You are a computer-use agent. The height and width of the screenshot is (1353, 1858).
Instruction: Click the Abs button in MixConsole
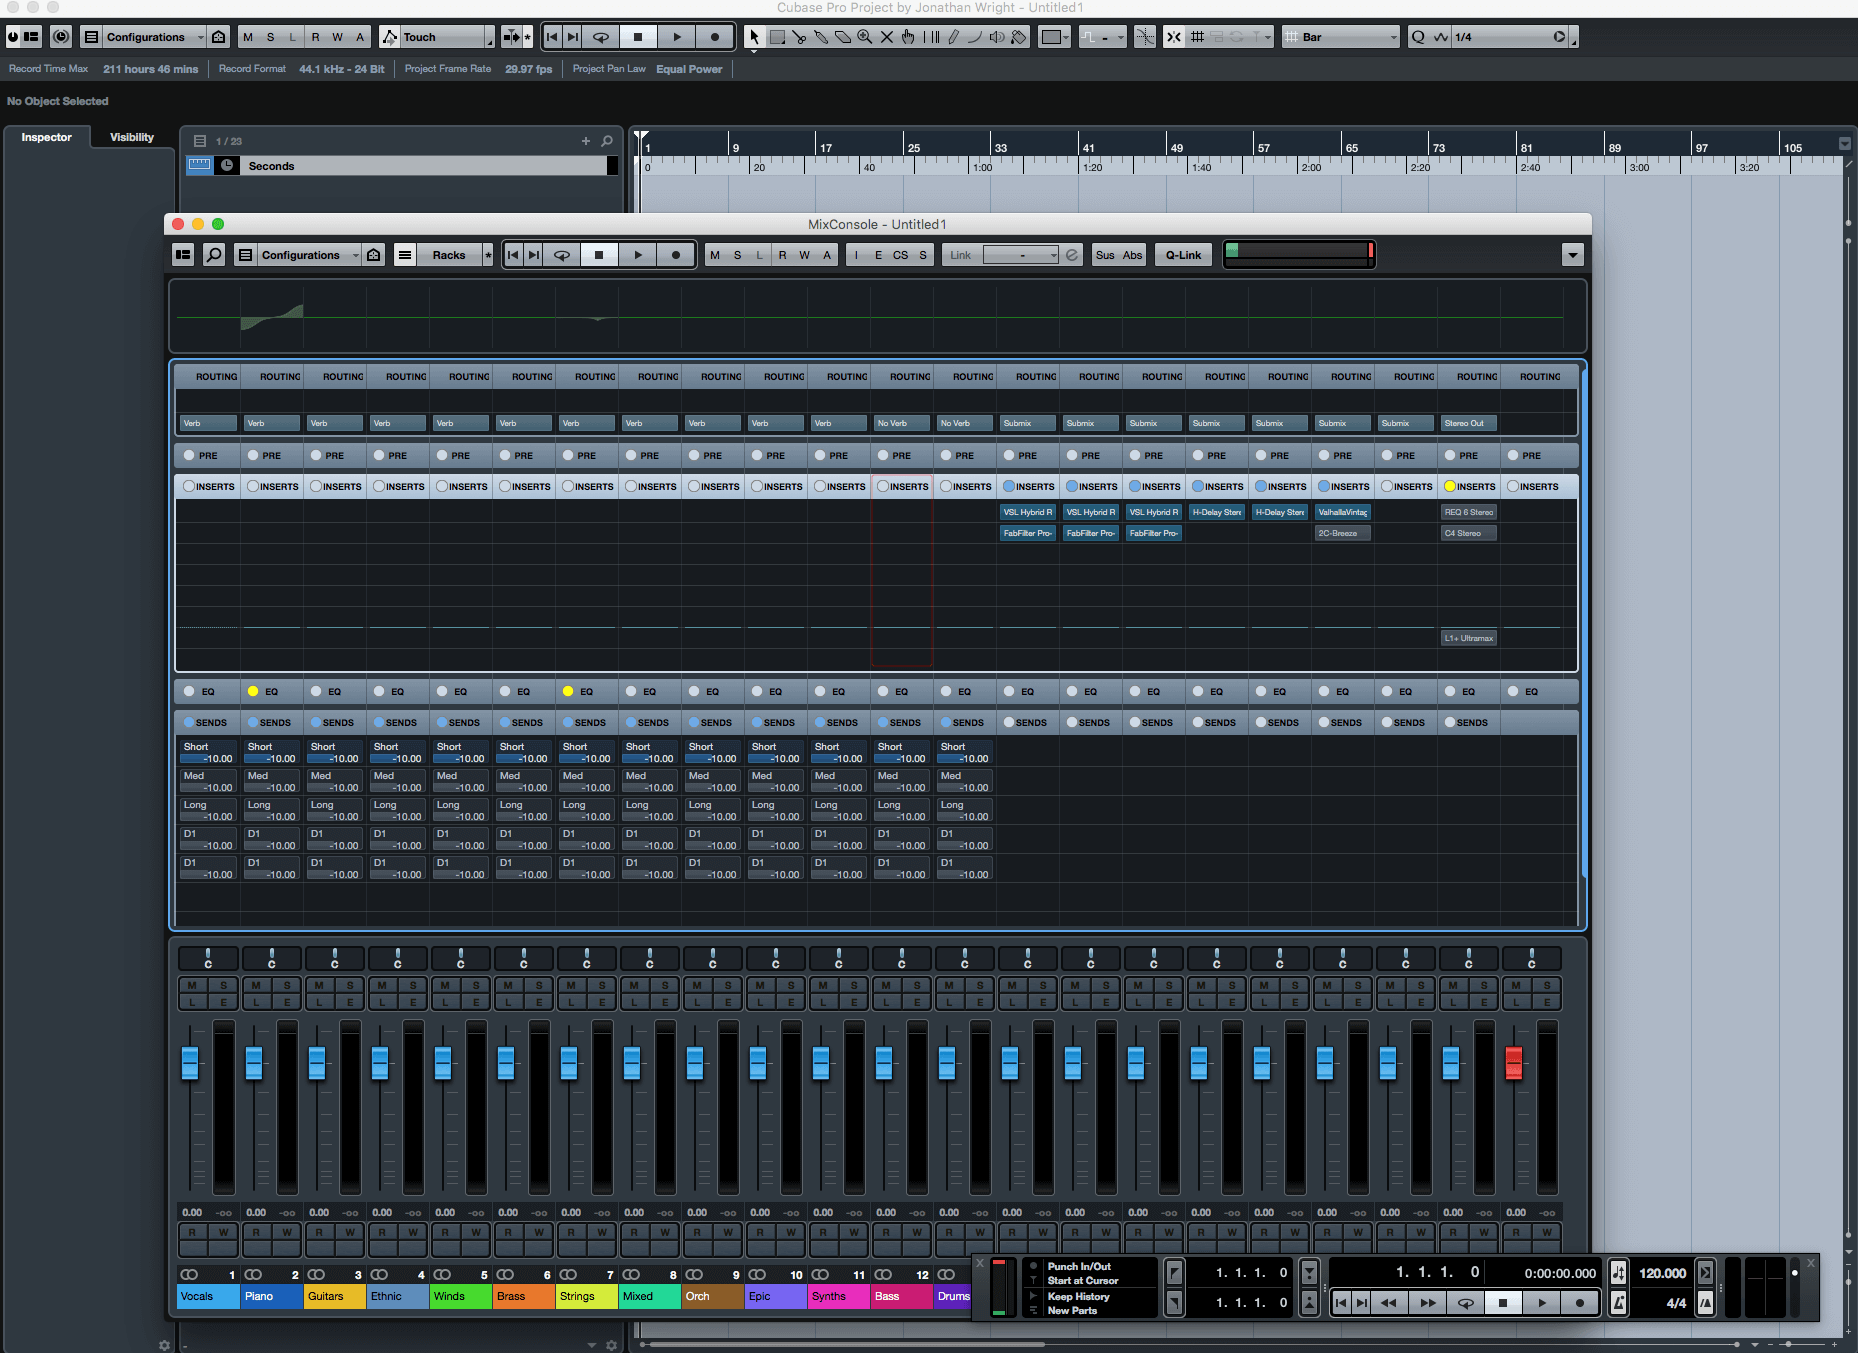tap(1132, 255)
